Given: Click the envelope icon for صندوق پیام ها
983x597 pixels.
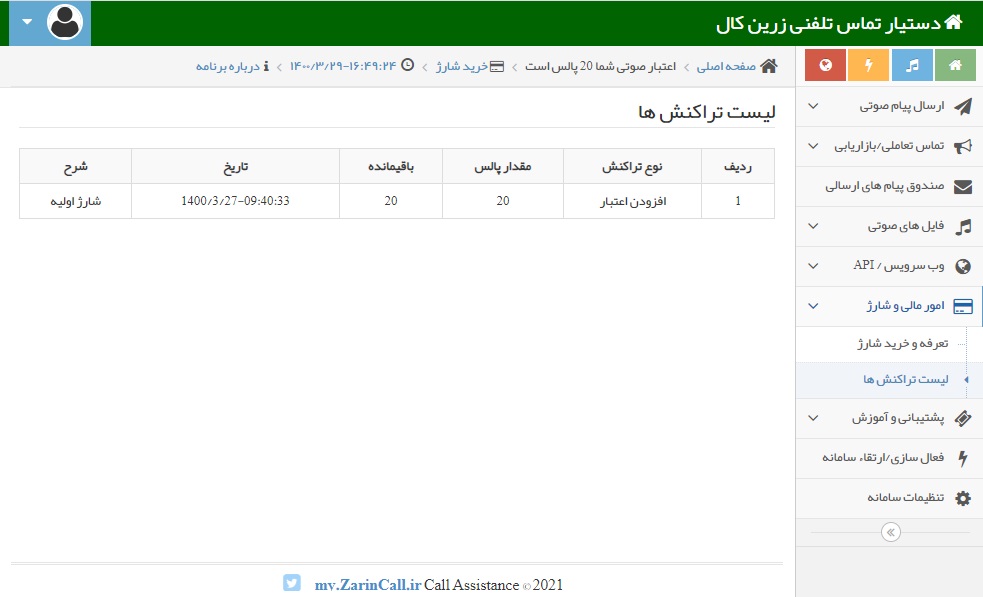Looking at the screenshot, I should point(963,187).
